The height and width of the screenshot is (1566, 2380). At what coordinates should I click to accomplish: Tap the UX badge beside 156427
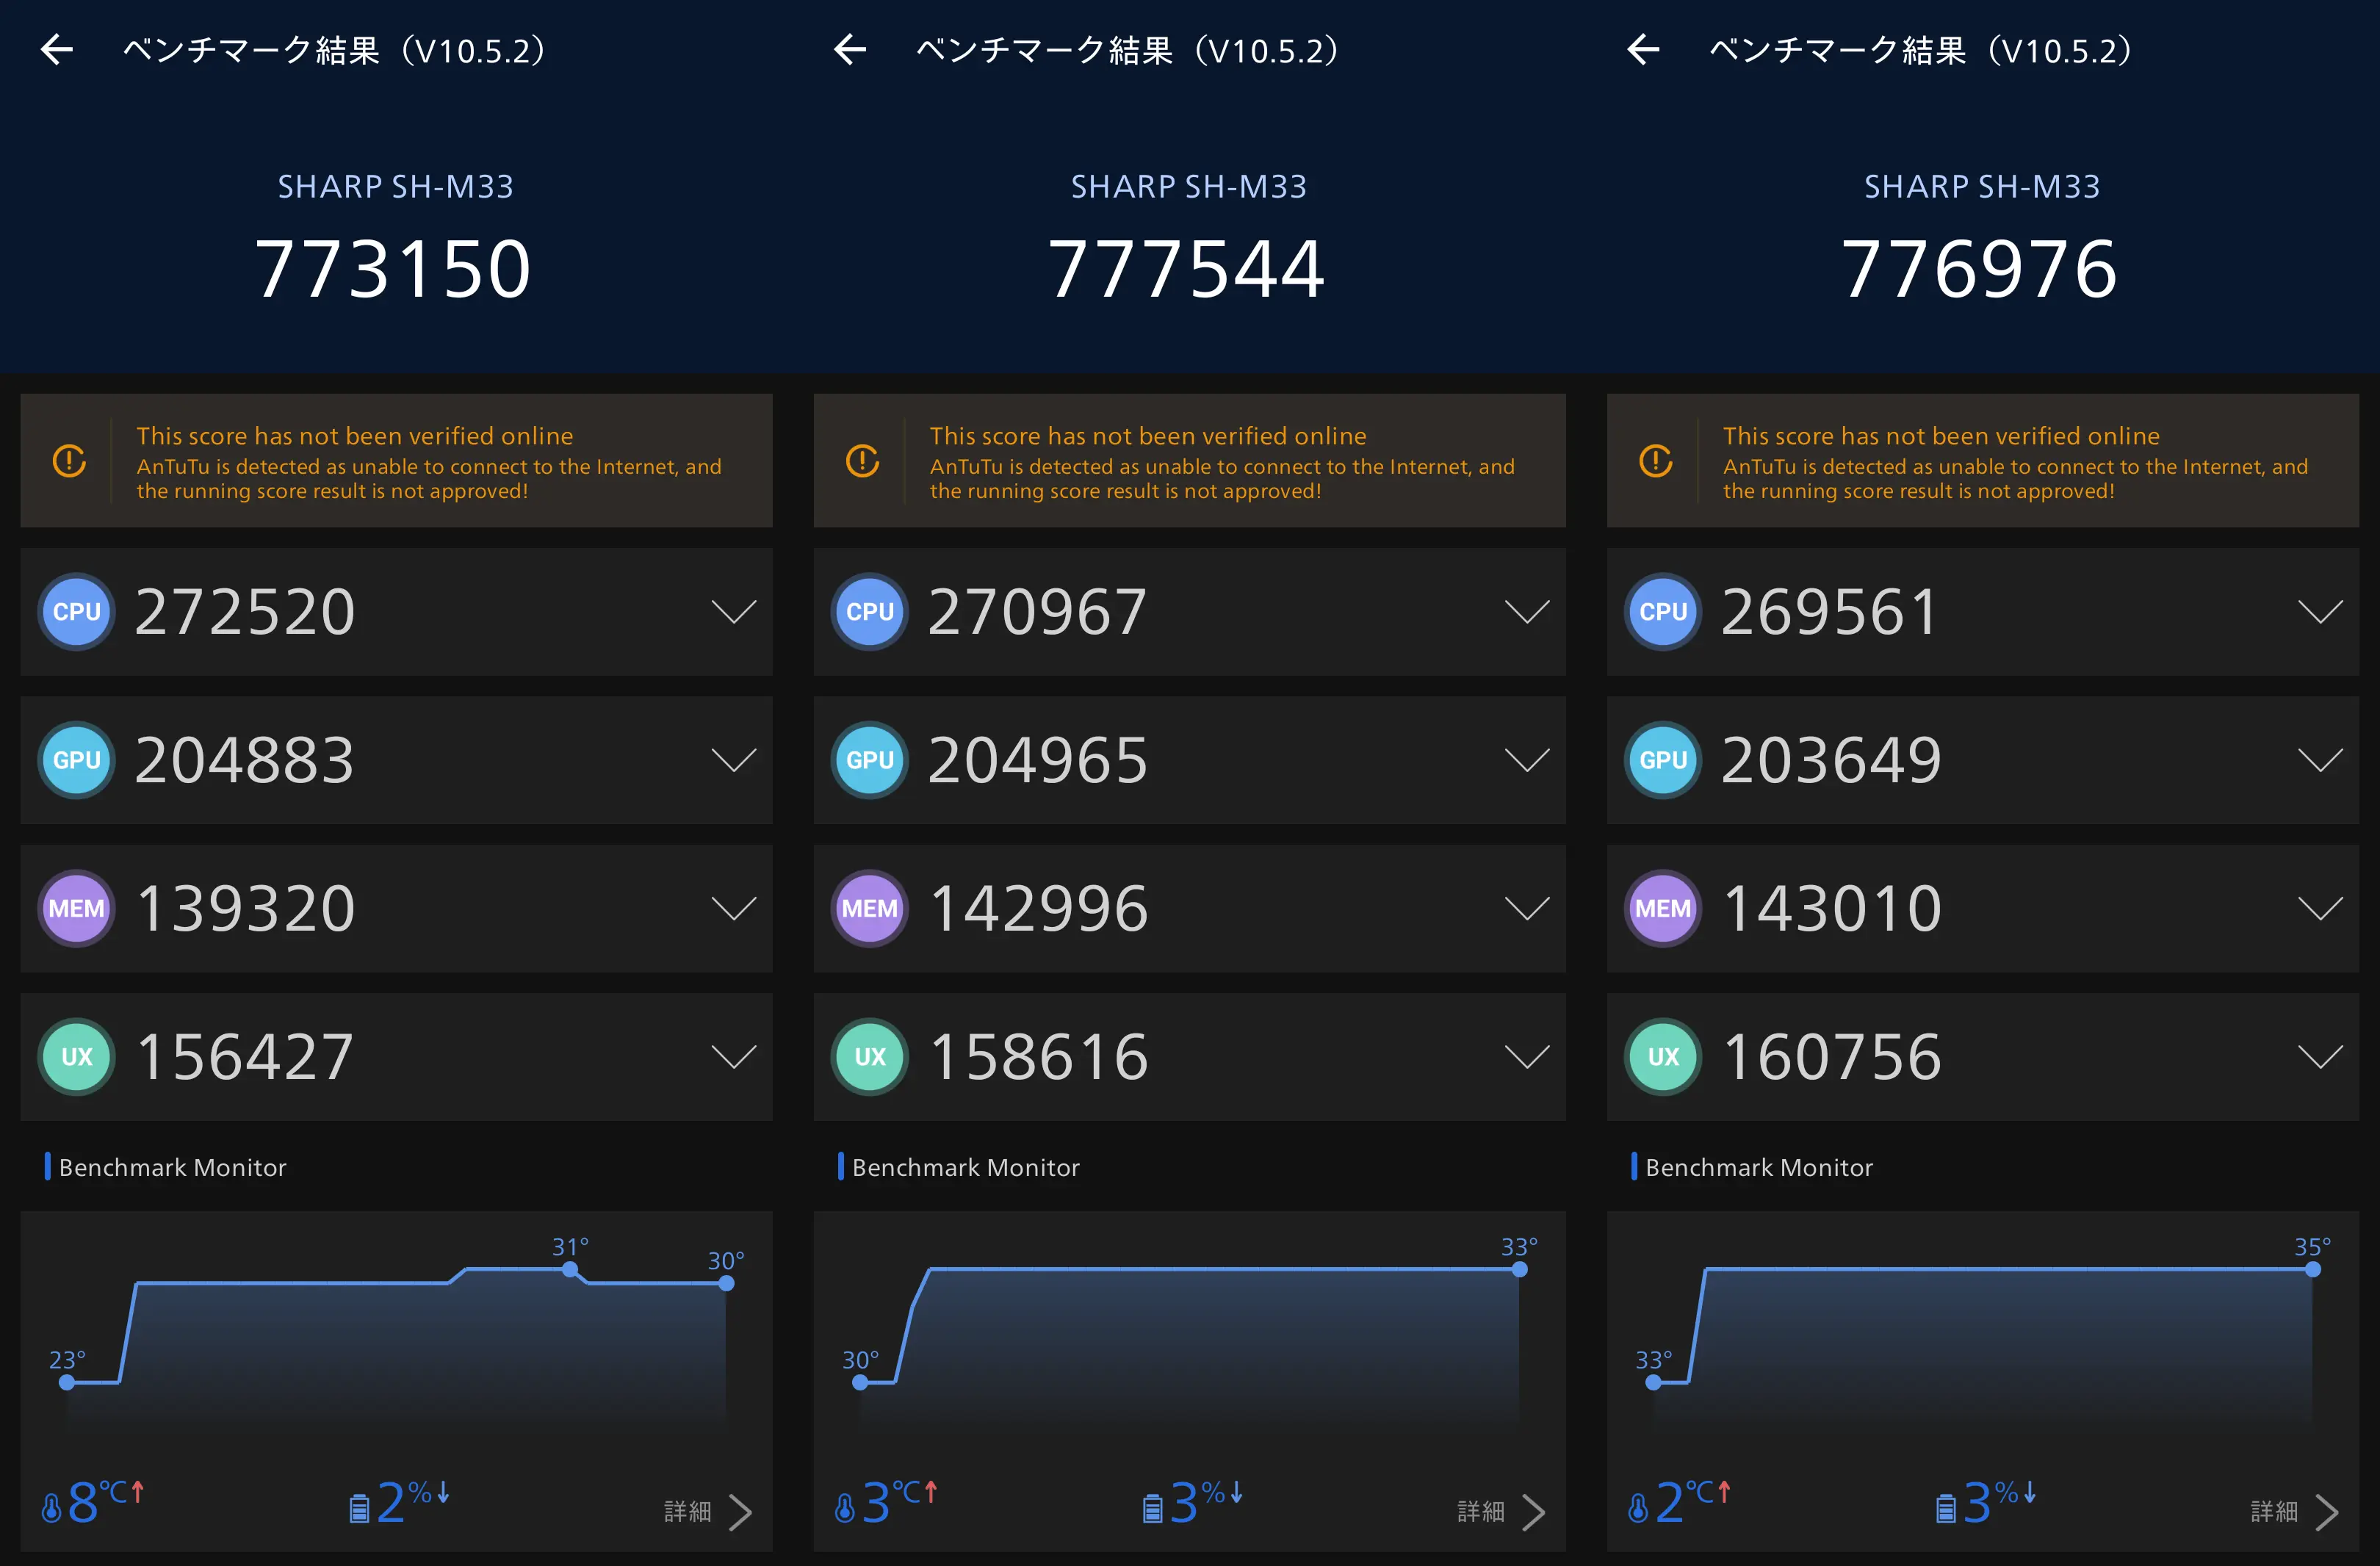coord(77,1057)
